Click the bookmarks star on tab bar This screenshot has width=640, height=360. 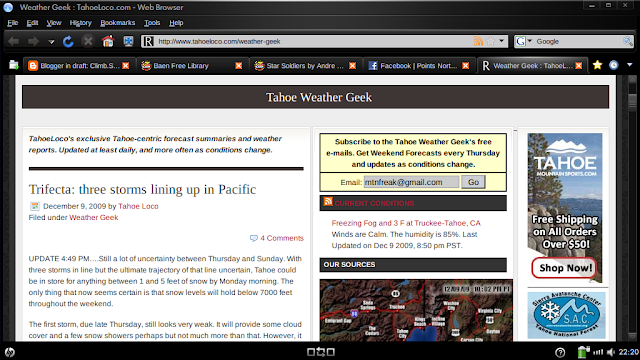[x=597, y=65]
